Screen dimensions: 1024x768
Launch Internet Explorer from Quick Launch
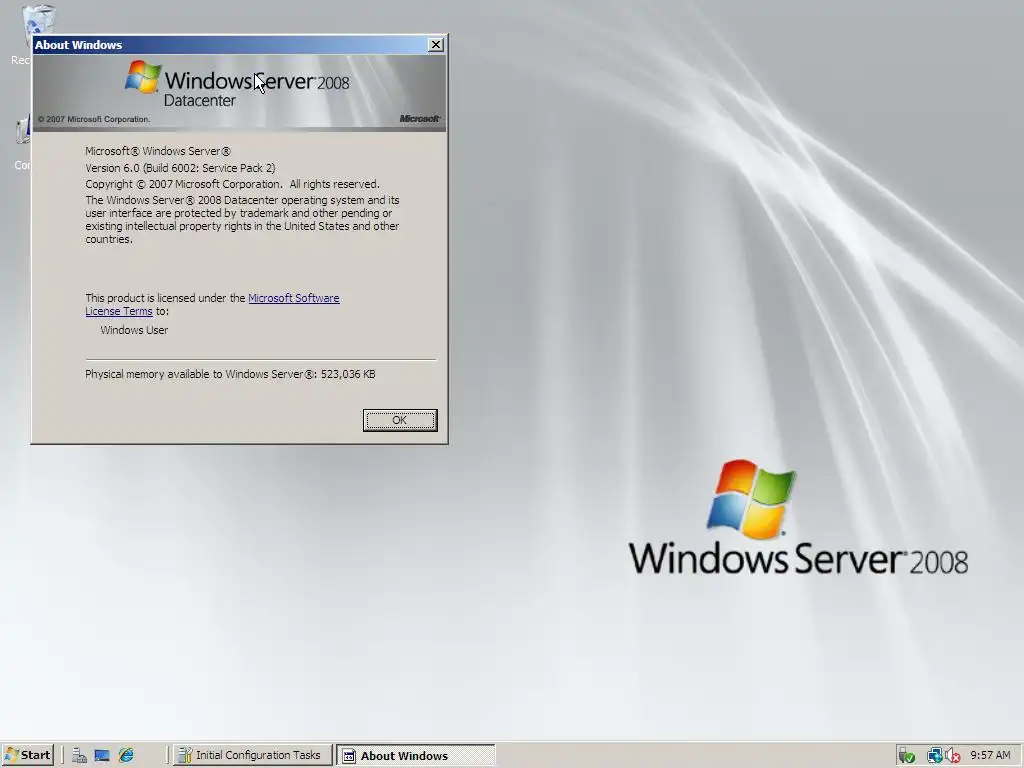(126, 756)
